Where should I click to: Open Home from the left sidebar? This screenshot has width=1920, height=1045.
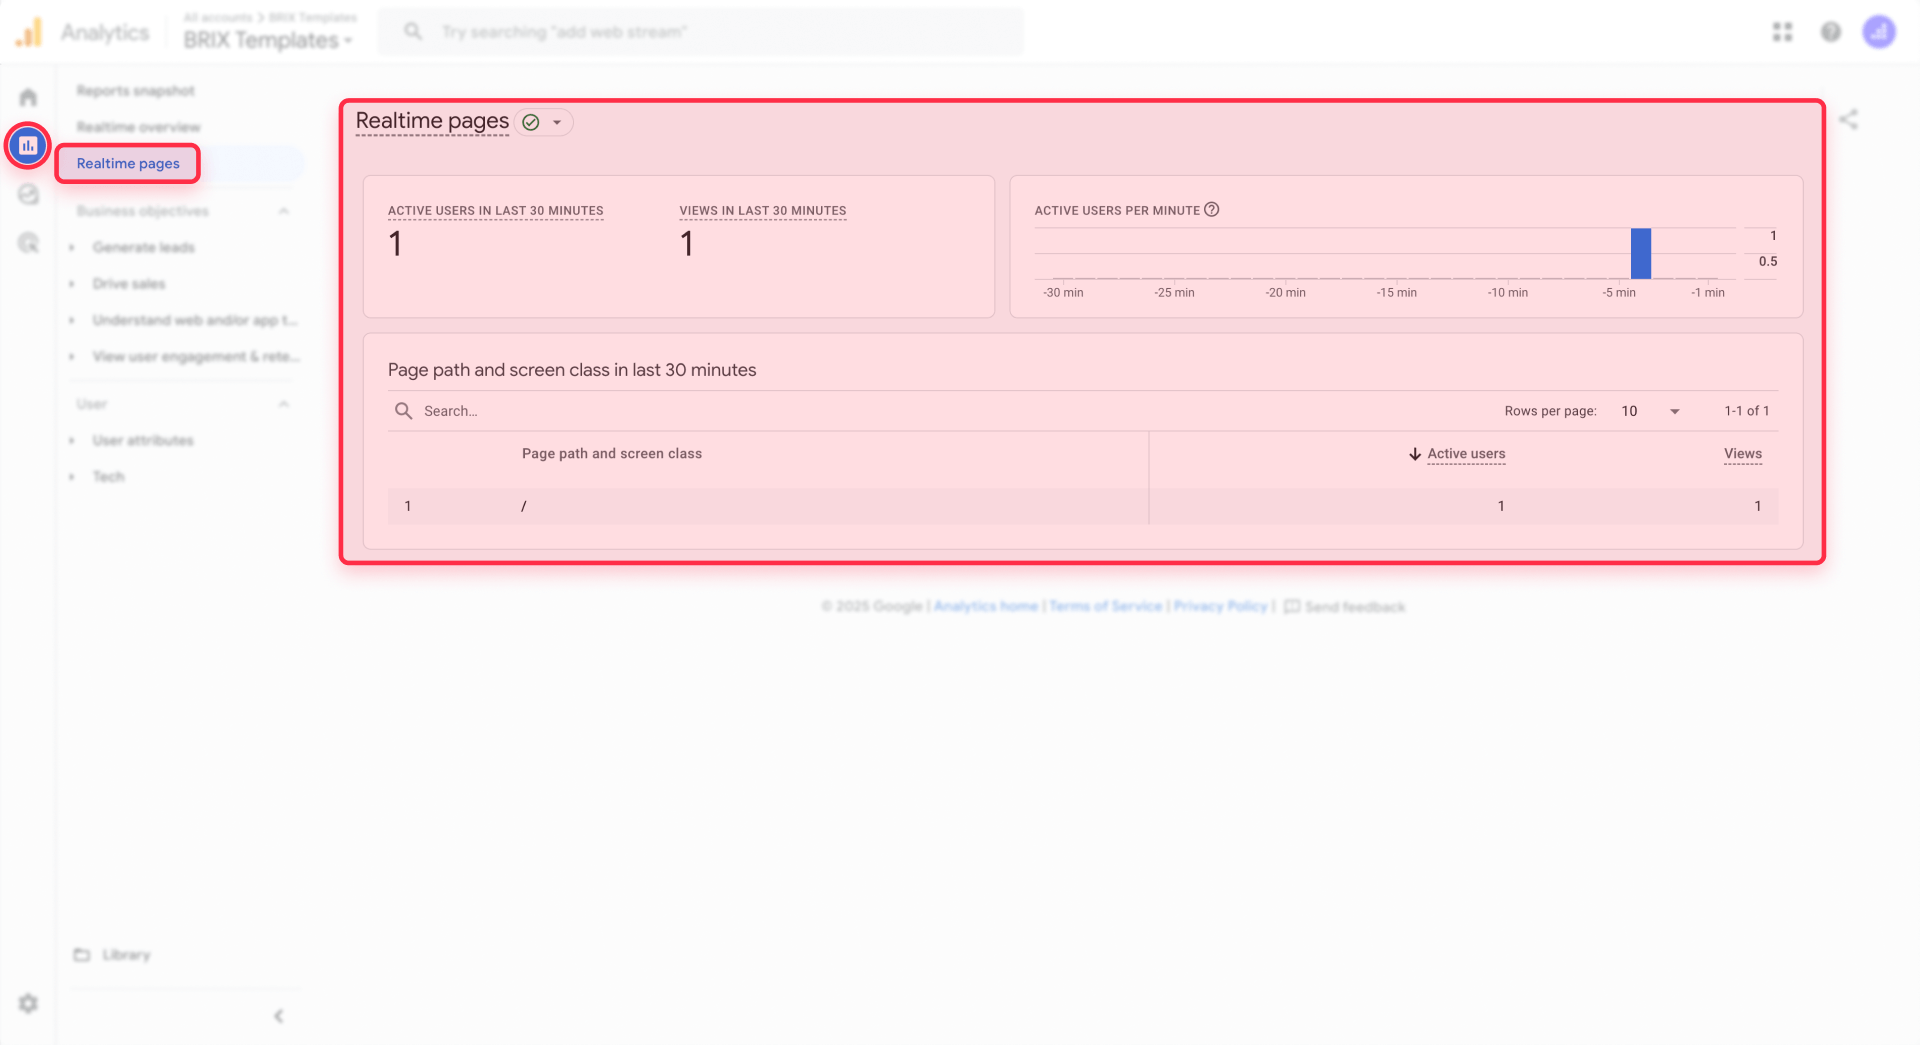point(27,96)
